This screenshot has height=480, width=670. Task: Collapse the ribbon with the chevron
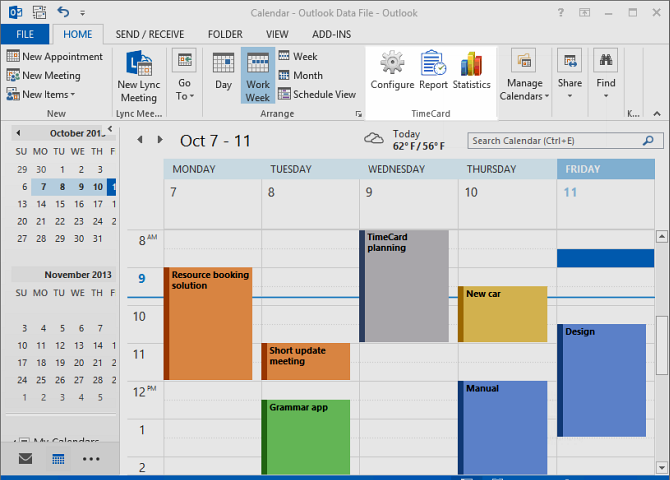tap(657, 114)
